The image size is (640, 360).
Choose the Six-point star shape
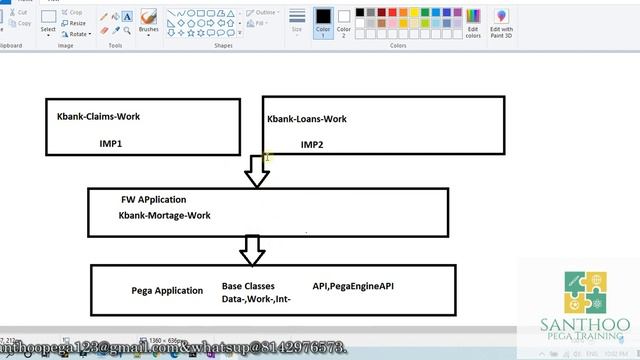pos(201,33)
